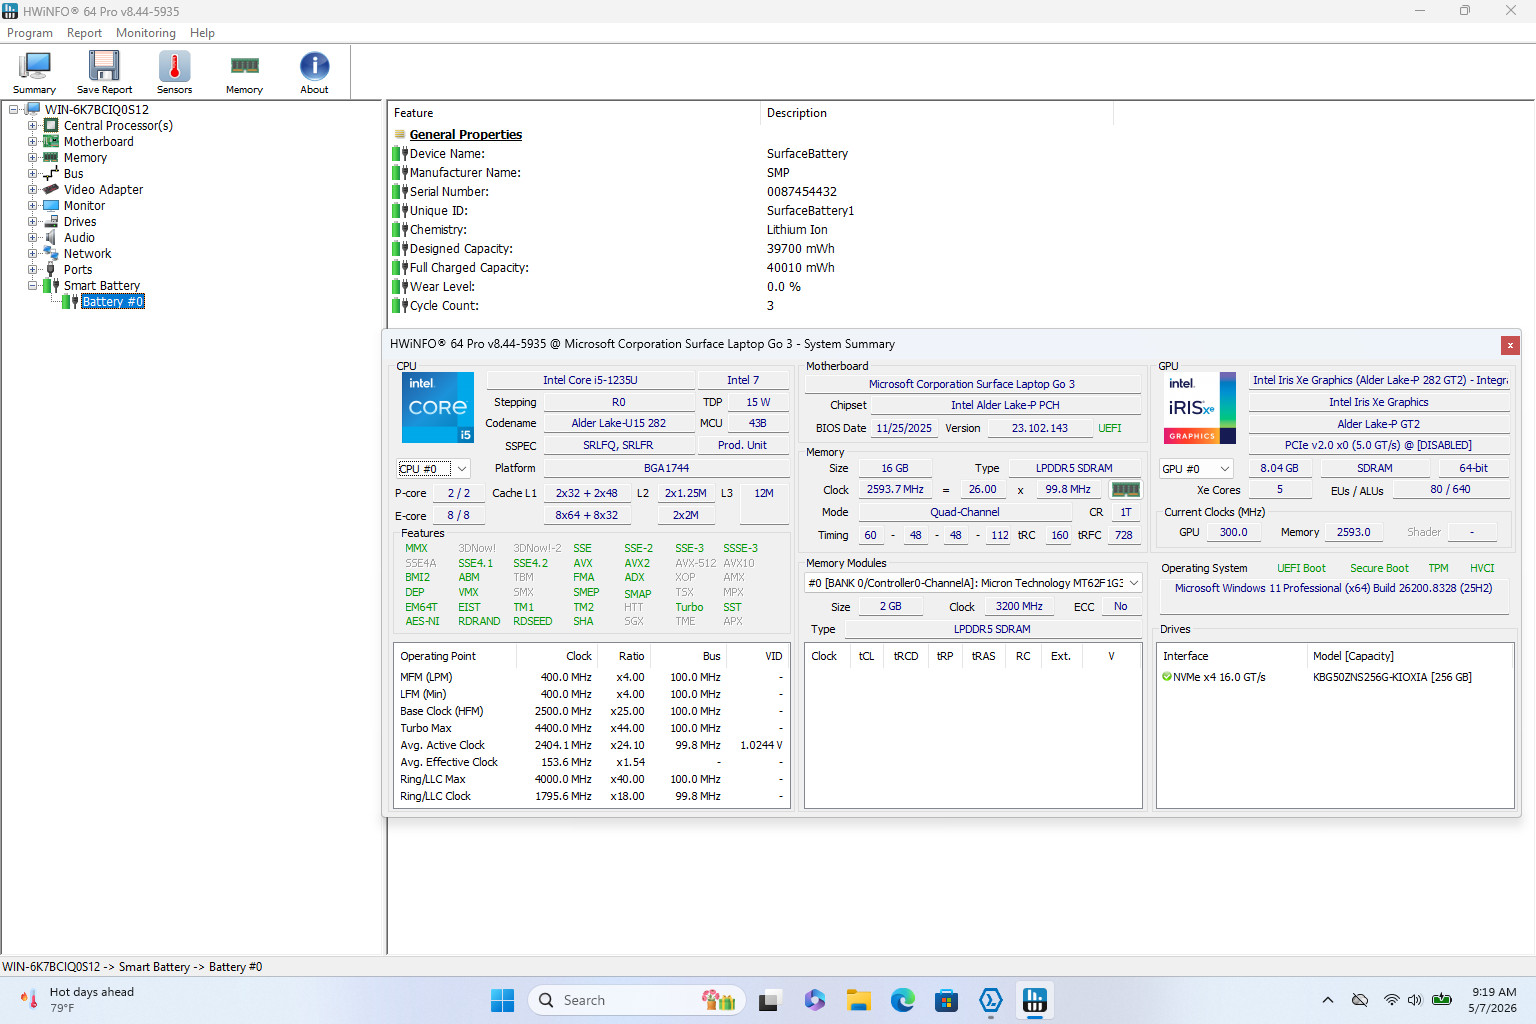Click the Ports plug icon in tree

pyautogui.click(x=51, y=270)
